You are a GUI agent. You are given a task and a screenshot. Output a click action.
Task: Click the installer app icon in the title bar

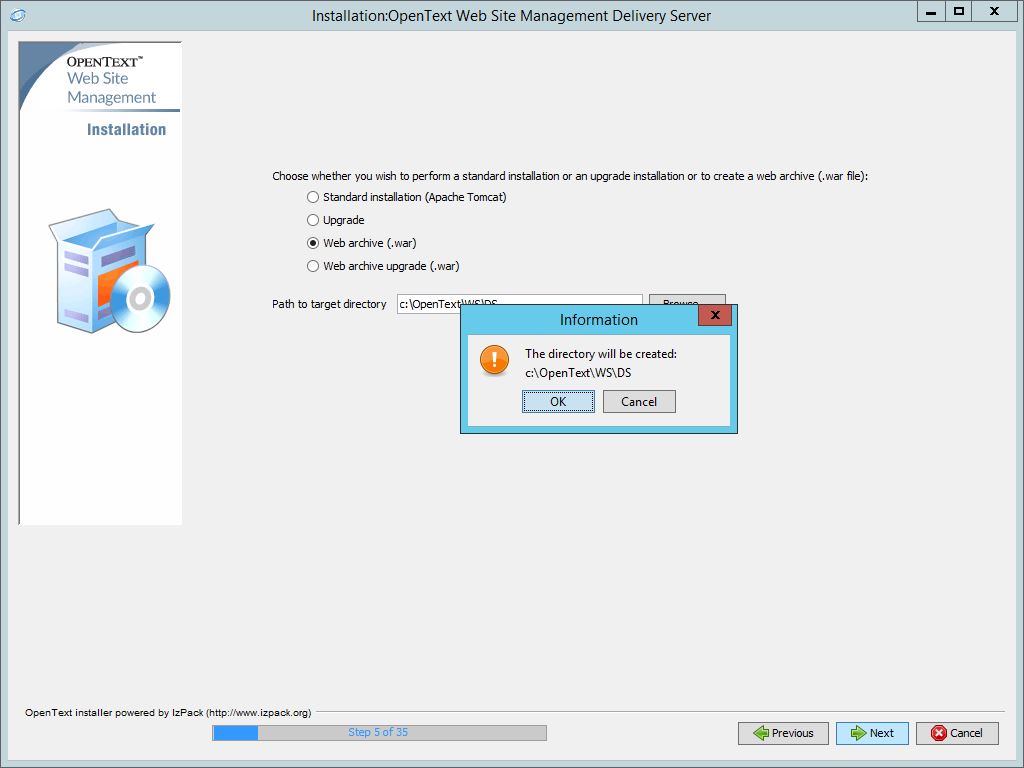pyautogui.click(x=18, y=15)
